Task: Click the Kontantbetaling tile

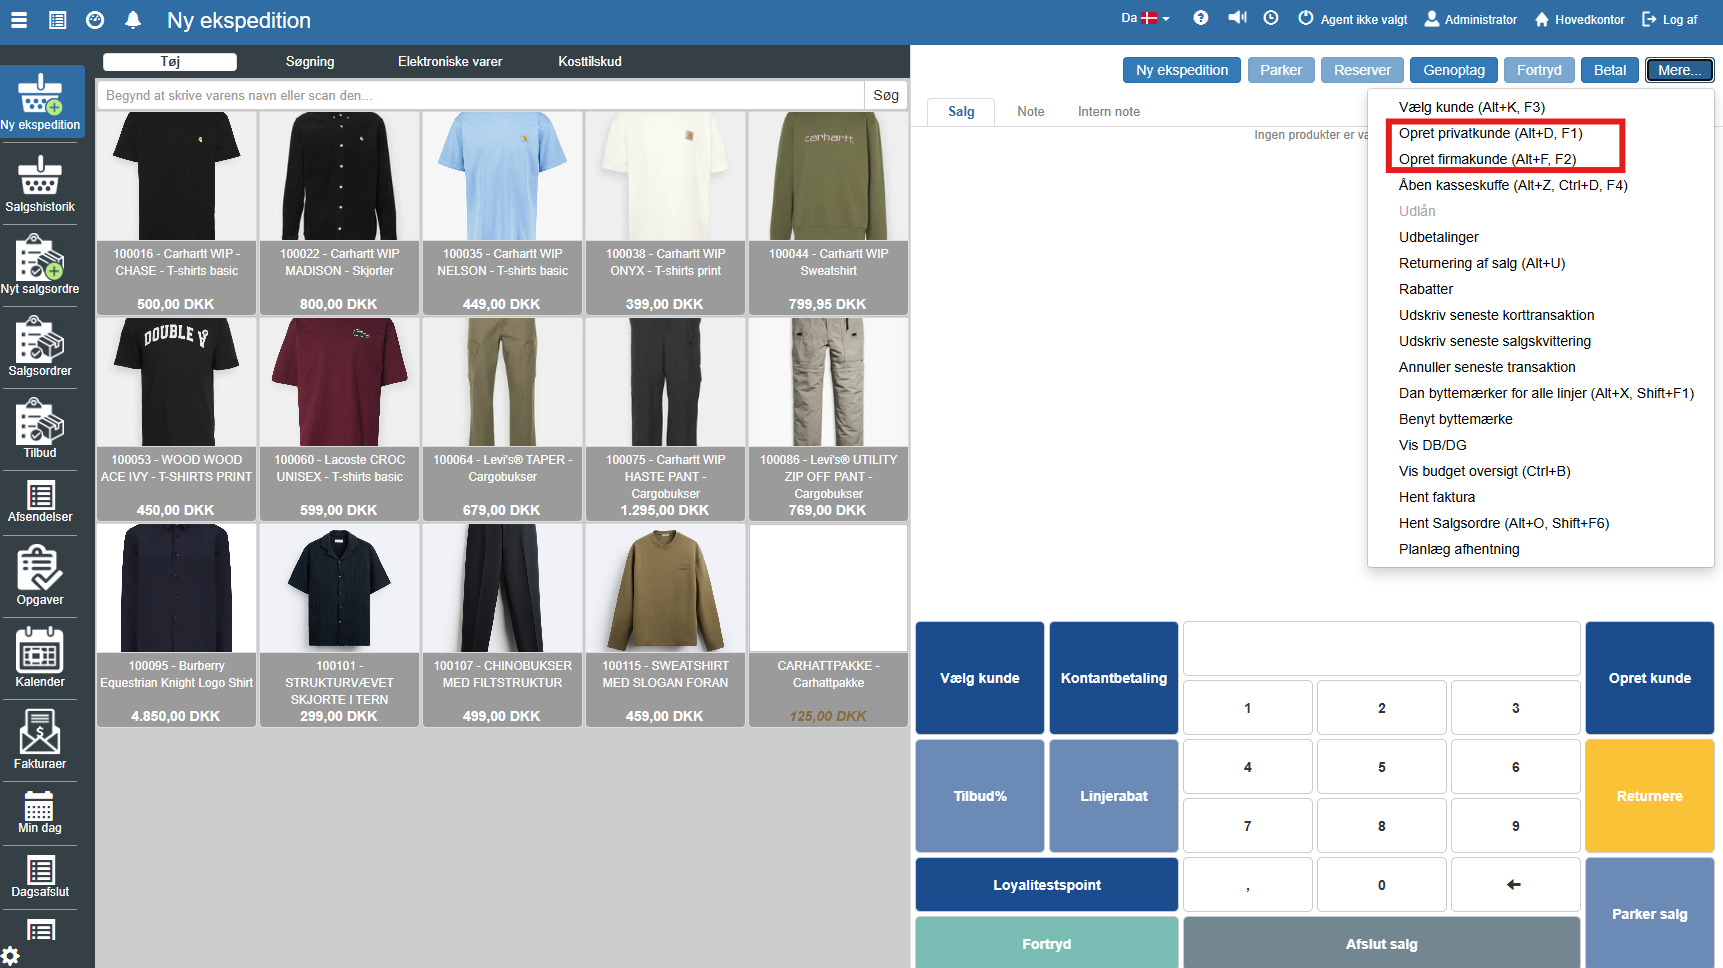Action: point(1114,678)
